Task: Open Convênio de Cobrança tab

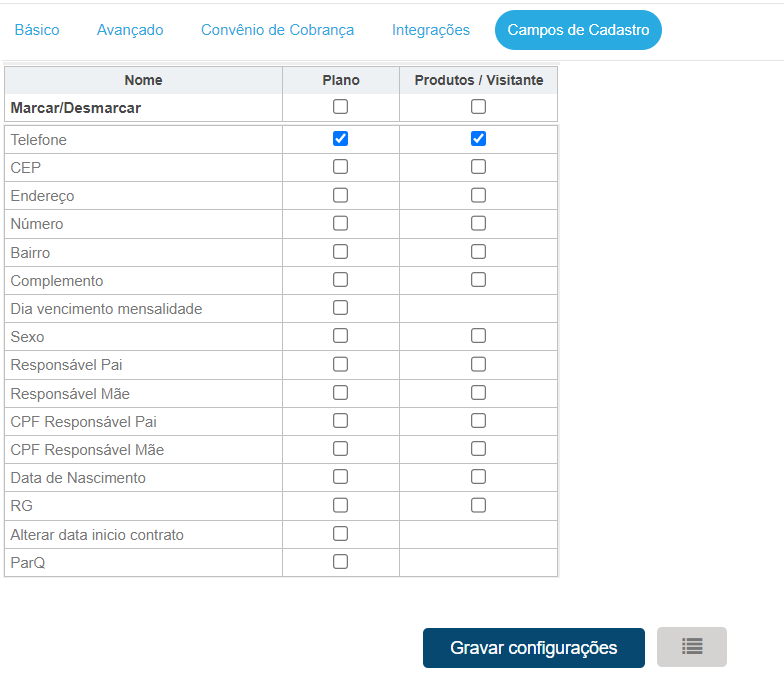Action: pos(277,30)
